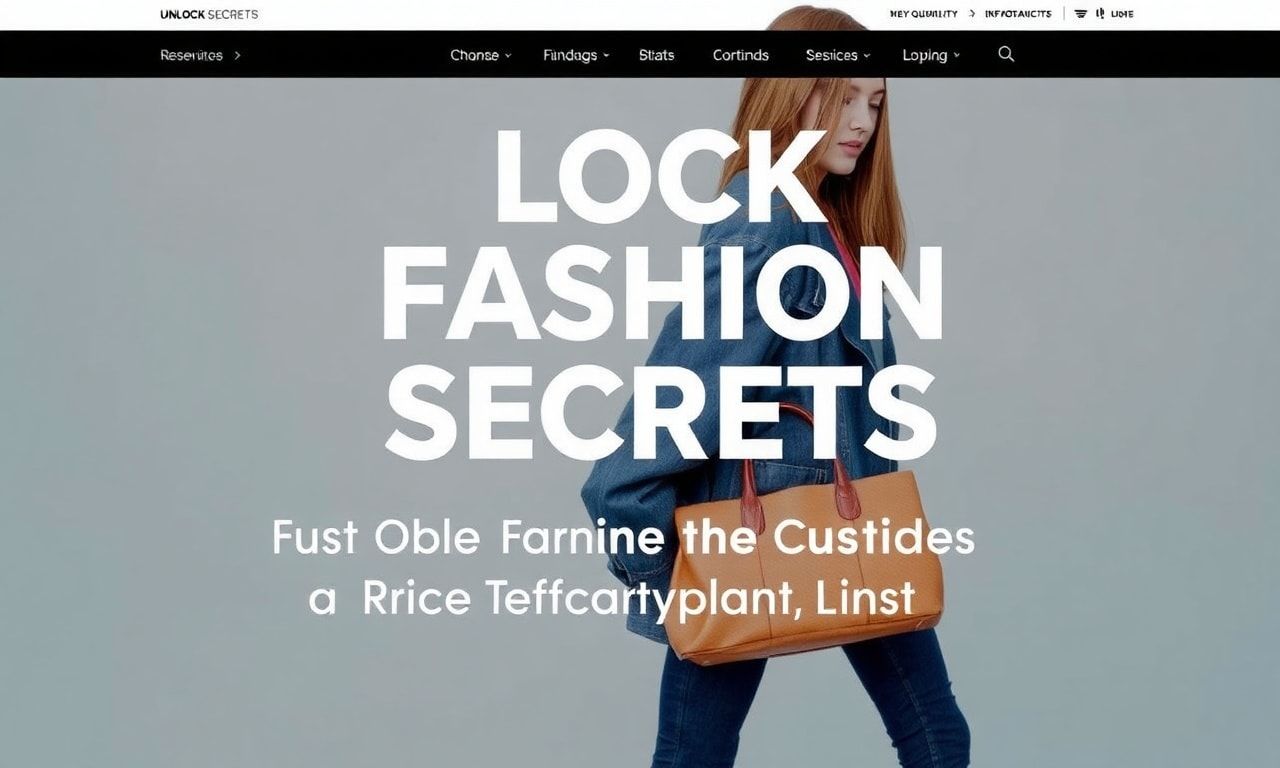Click the arrow after Resenites
Viewport: 1280px width, 768px height.
pyautogui.click(x=237, y=55)
